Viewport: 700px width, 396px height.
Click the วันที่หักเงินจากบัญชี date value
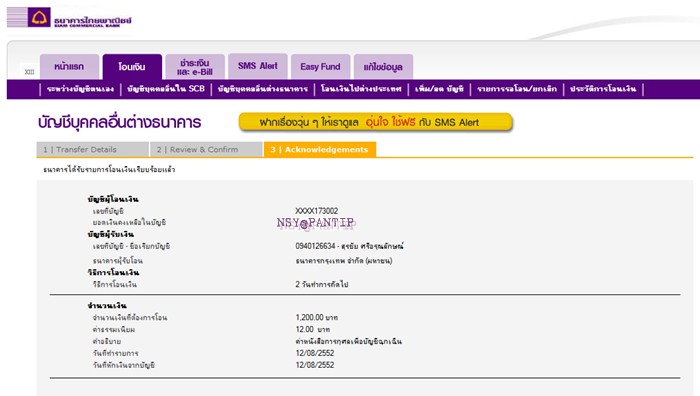[315, 365]
